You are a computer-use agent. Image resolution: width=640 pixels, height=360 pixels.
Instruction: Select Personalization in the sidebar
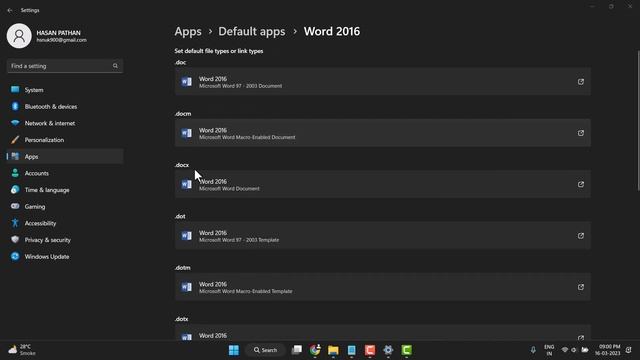[x=65, y=140]
